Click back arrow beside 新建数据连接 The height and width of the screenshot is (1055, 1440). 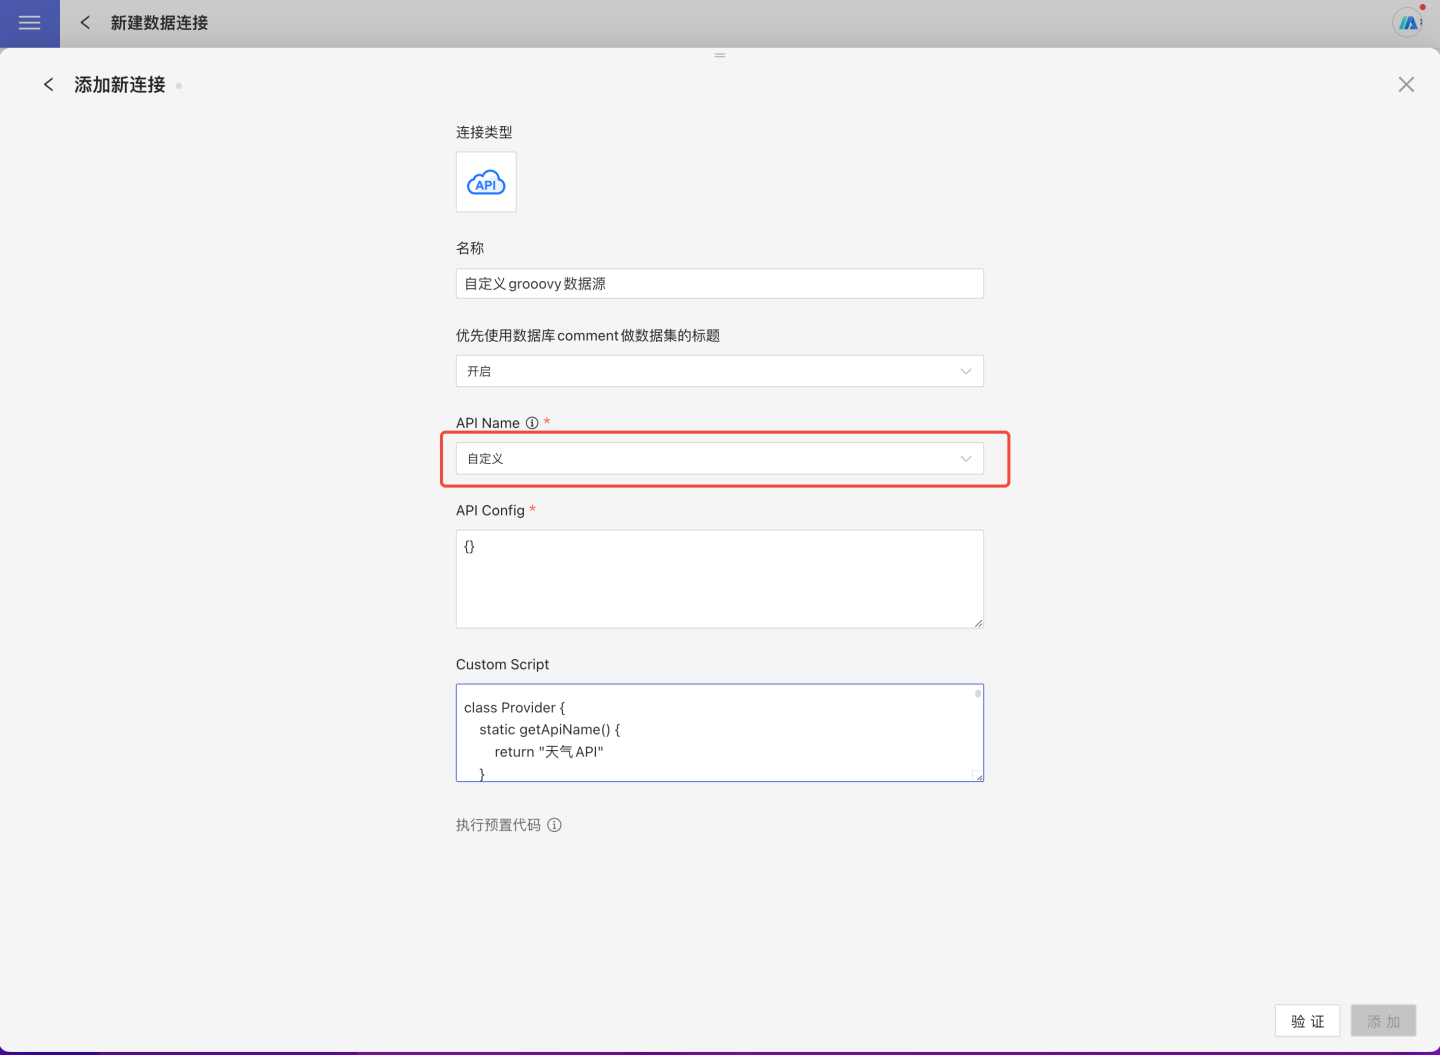click(x=85, y=23)
